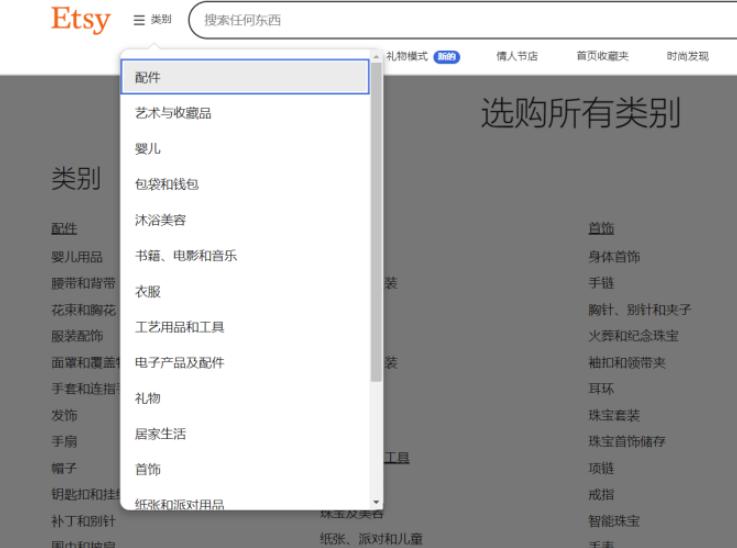Open the Etsy logo homepage

click(x=80, y=20)
